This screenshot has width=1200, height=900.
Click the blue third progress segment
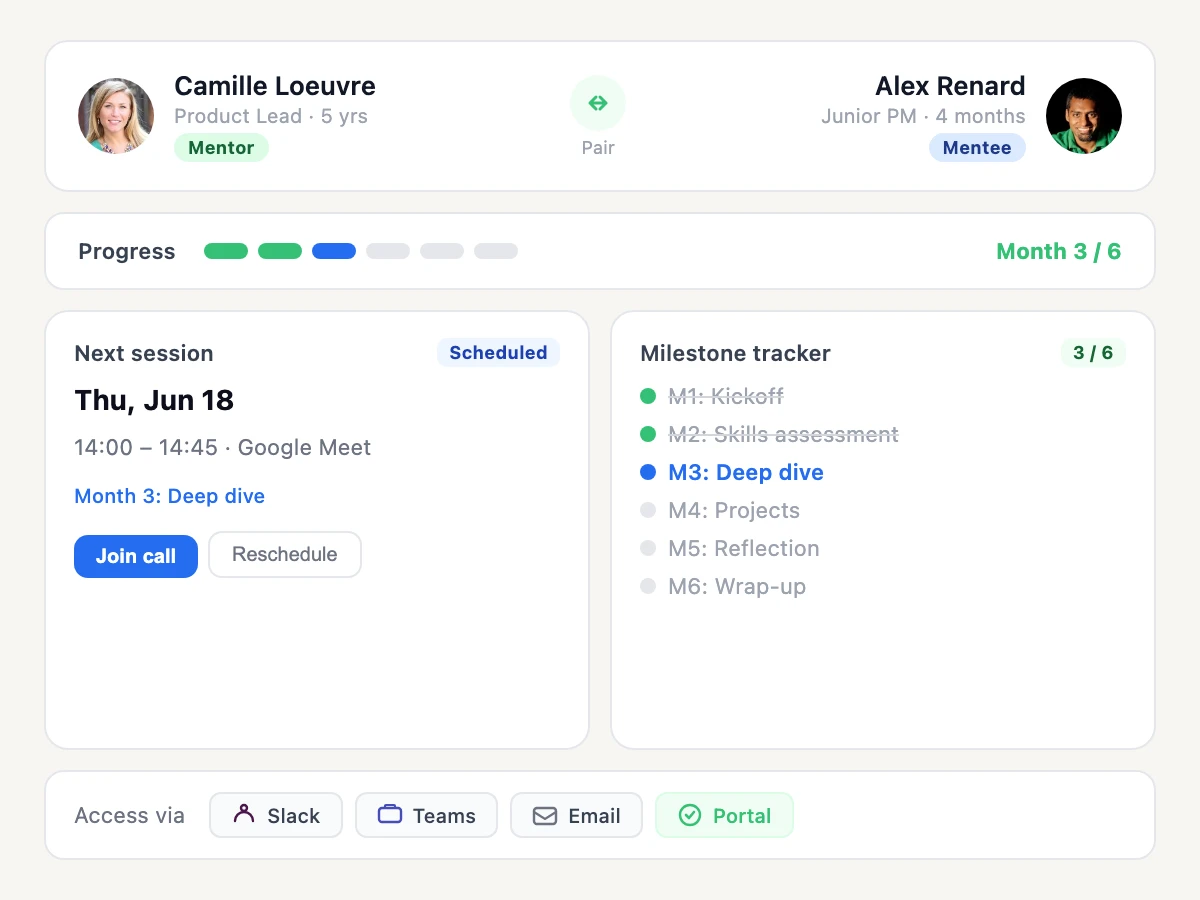tap(334, 251)
